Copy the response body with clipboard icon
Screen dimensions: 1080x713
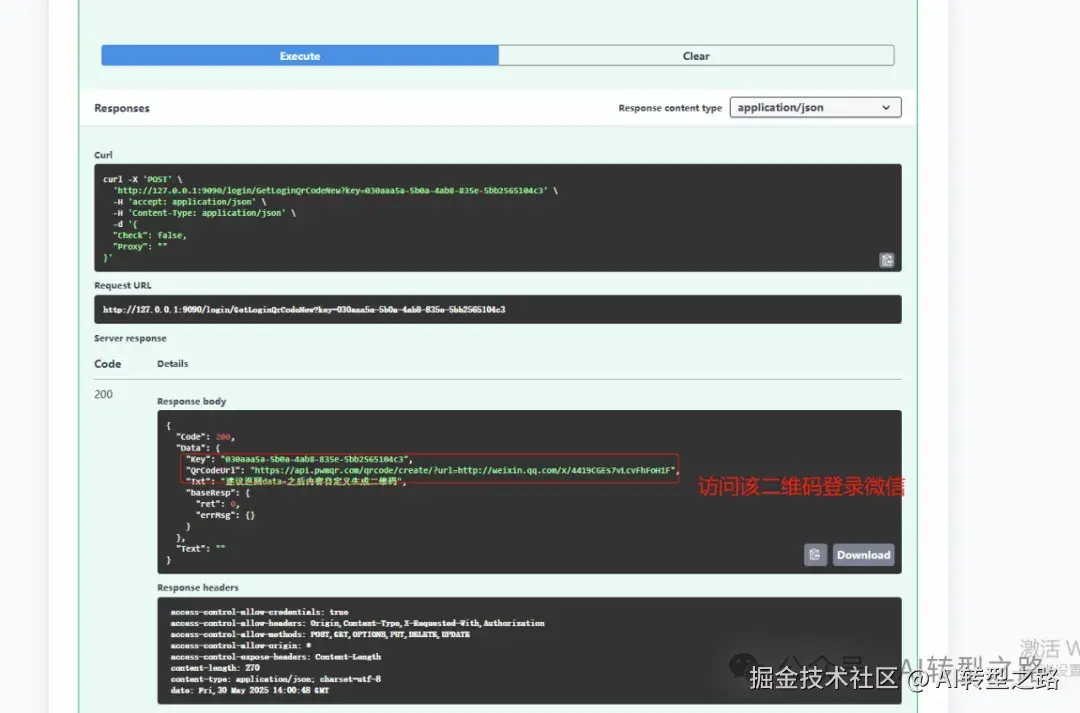point(815,555)
